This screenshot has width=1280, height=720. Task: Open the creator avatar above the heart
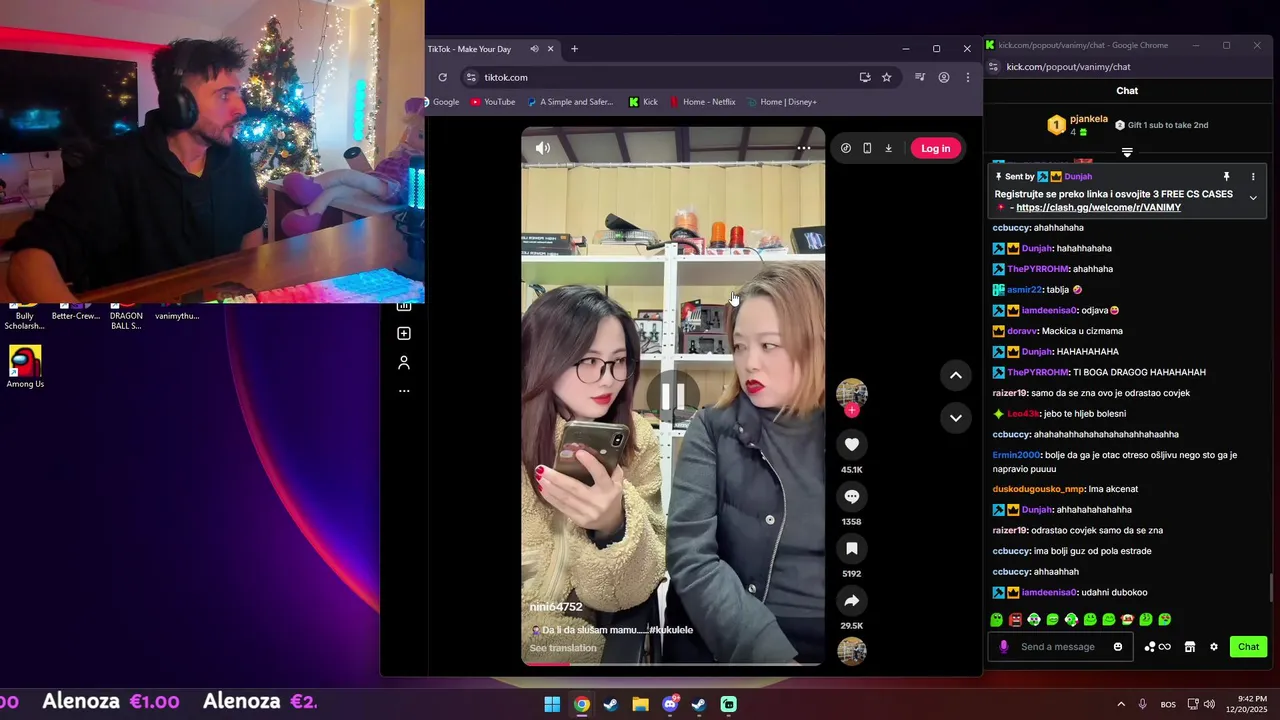click(852, 392)
